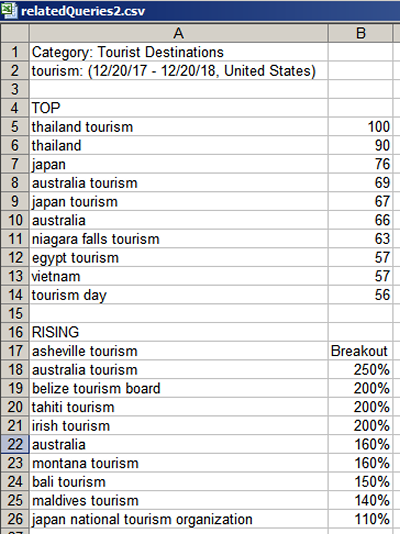Screen dimensions: 400x534
Task: Click cell with 'thailand tourism'
Action: 178,127
